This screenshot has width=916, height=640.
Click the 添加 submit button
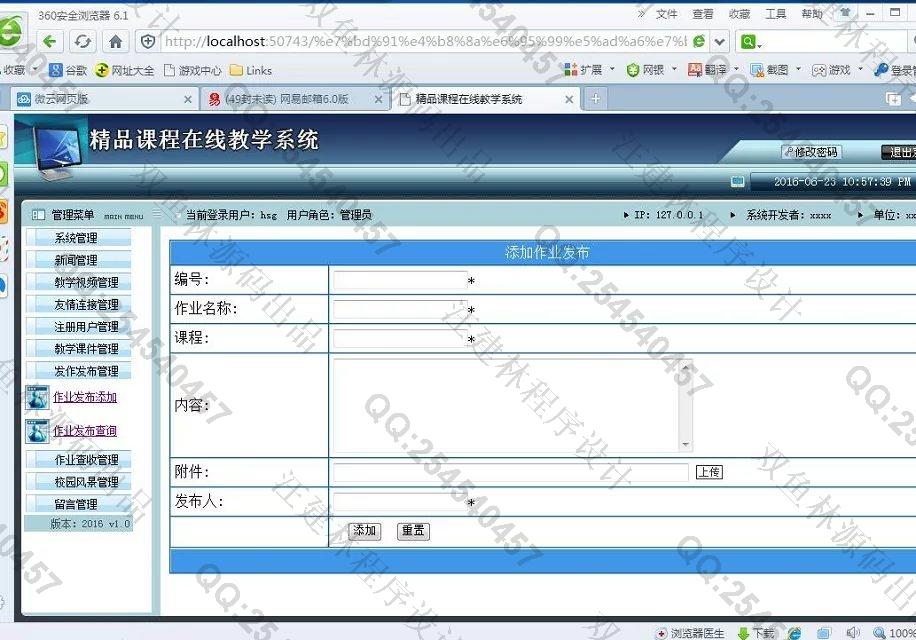point(365,531)
